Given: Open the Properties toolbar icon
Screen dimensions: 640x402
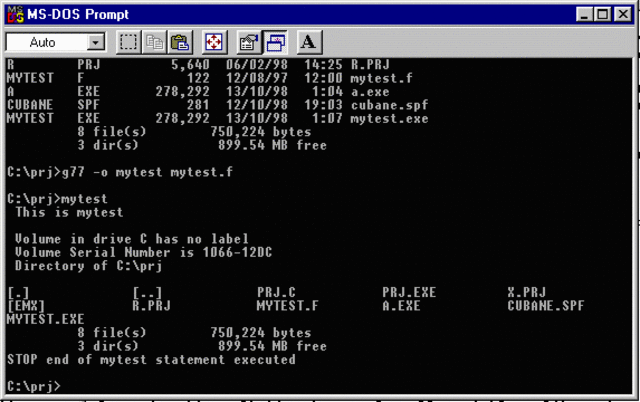Looking at the screenshot, I should 249,42.
